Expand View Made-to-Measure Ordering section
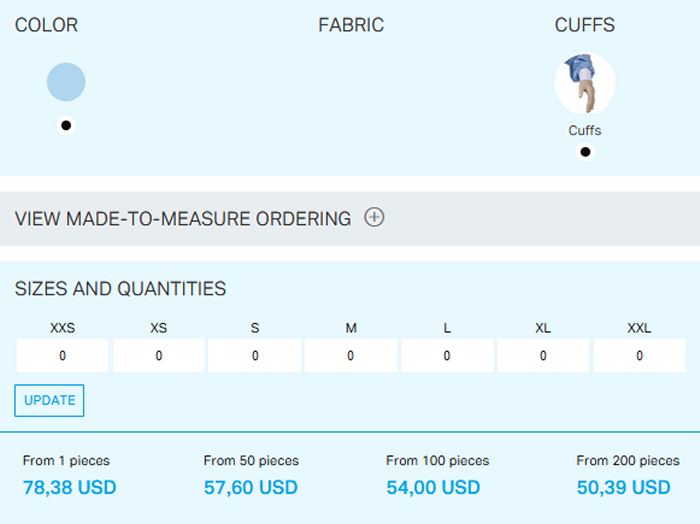700x524 pixels. (x=183, y=218)
